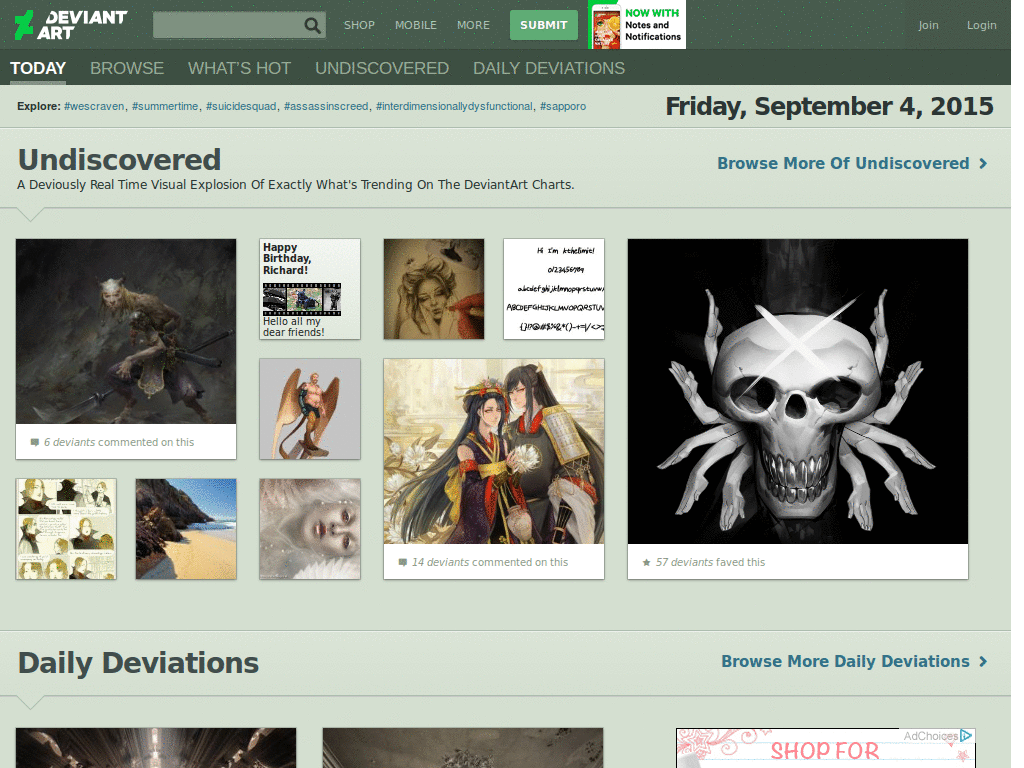Click the chevron after Browse More Of Undiscovered

pos(983,163)
